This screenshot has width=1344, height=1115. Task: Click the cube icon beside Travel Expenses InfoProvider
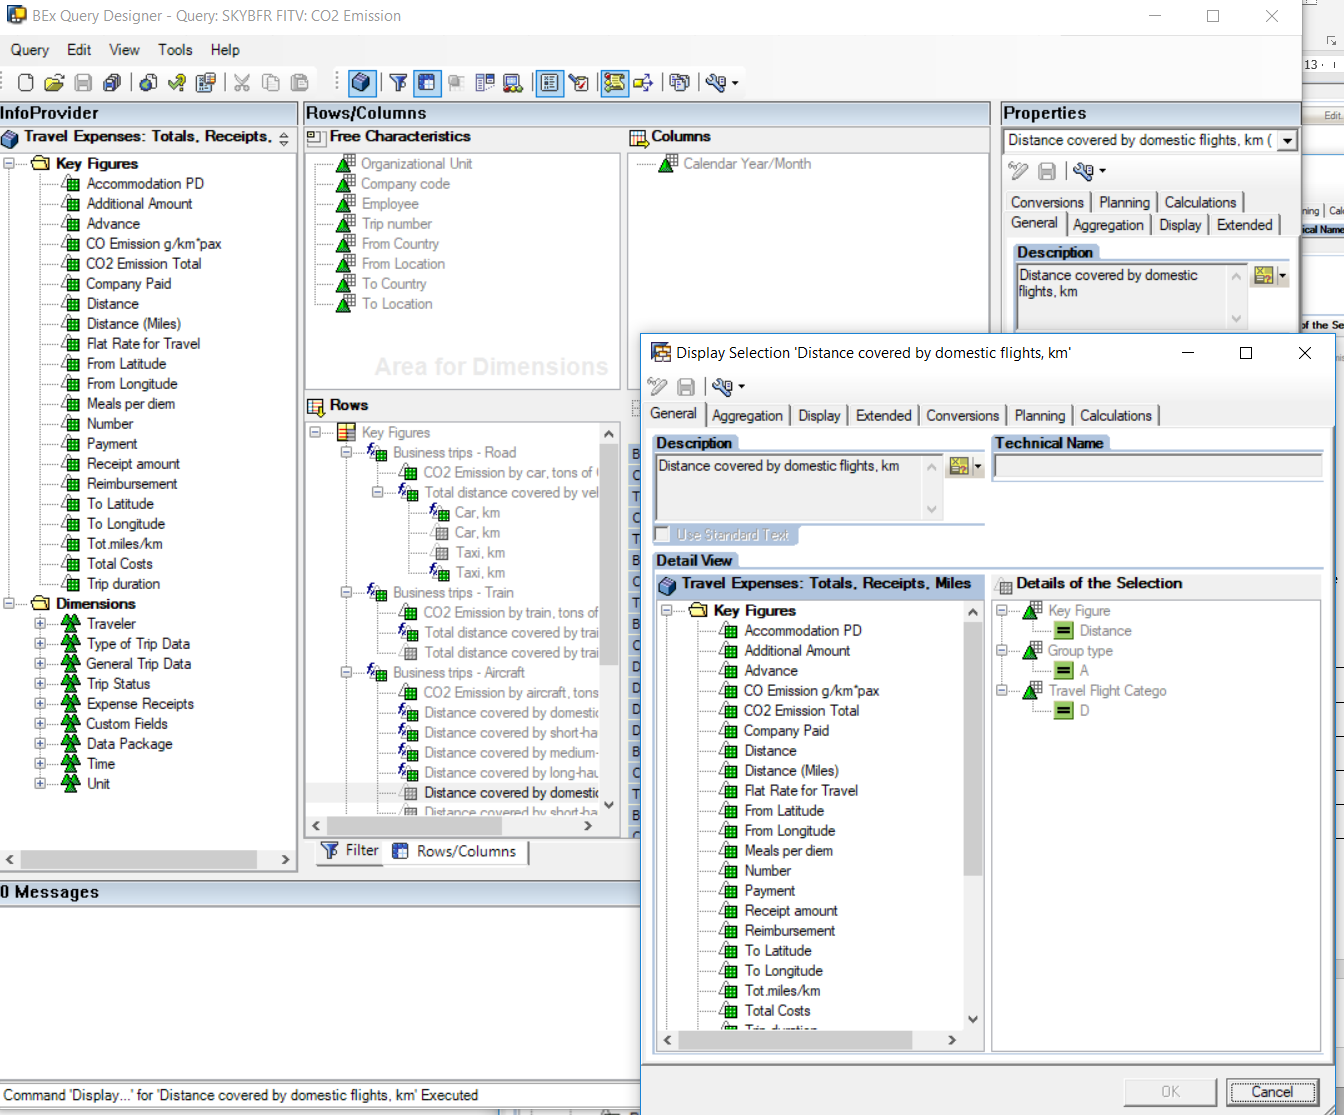[10, 138]
